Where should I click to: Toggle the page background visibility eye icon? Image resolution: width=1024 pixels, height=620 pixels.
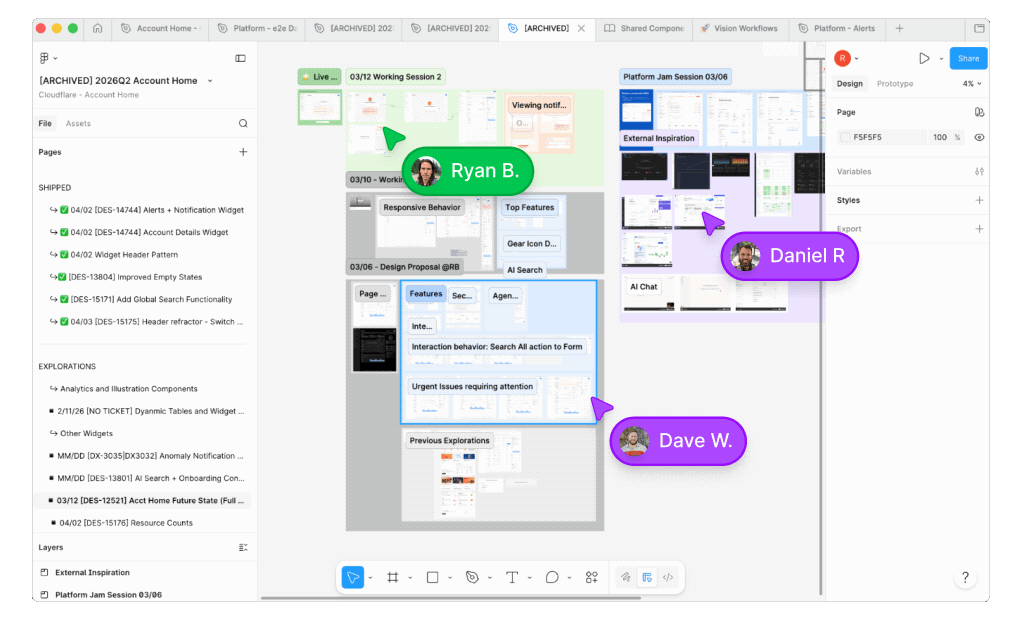click(x=979, y=137)
